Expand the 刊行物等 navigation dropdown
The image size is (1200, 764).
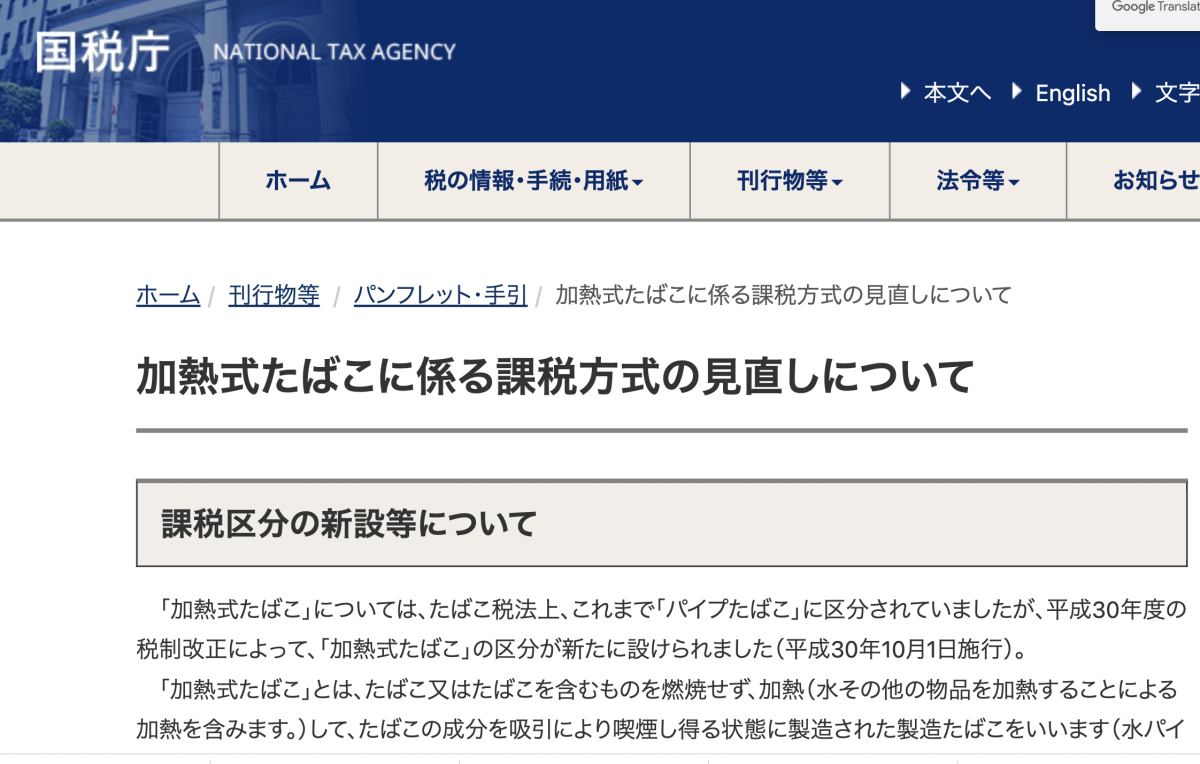click(789, 181)
